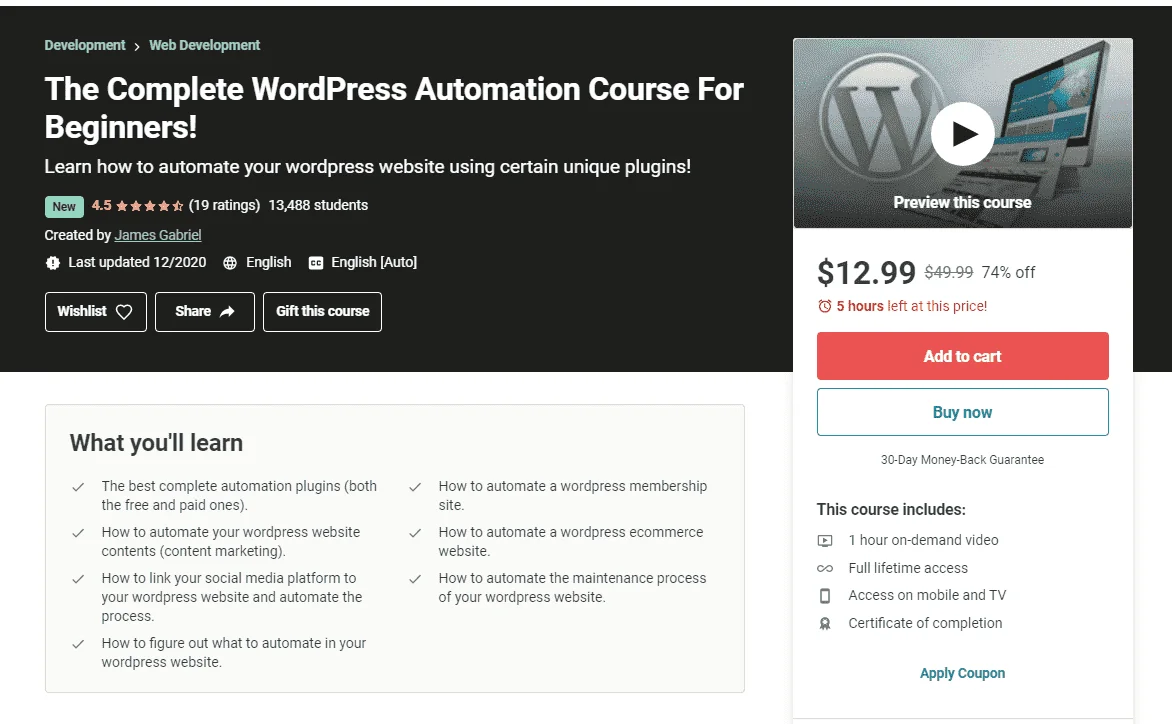Click the Wishlist button label
This screenshot has width=1172, height=724.
point(81,311)
